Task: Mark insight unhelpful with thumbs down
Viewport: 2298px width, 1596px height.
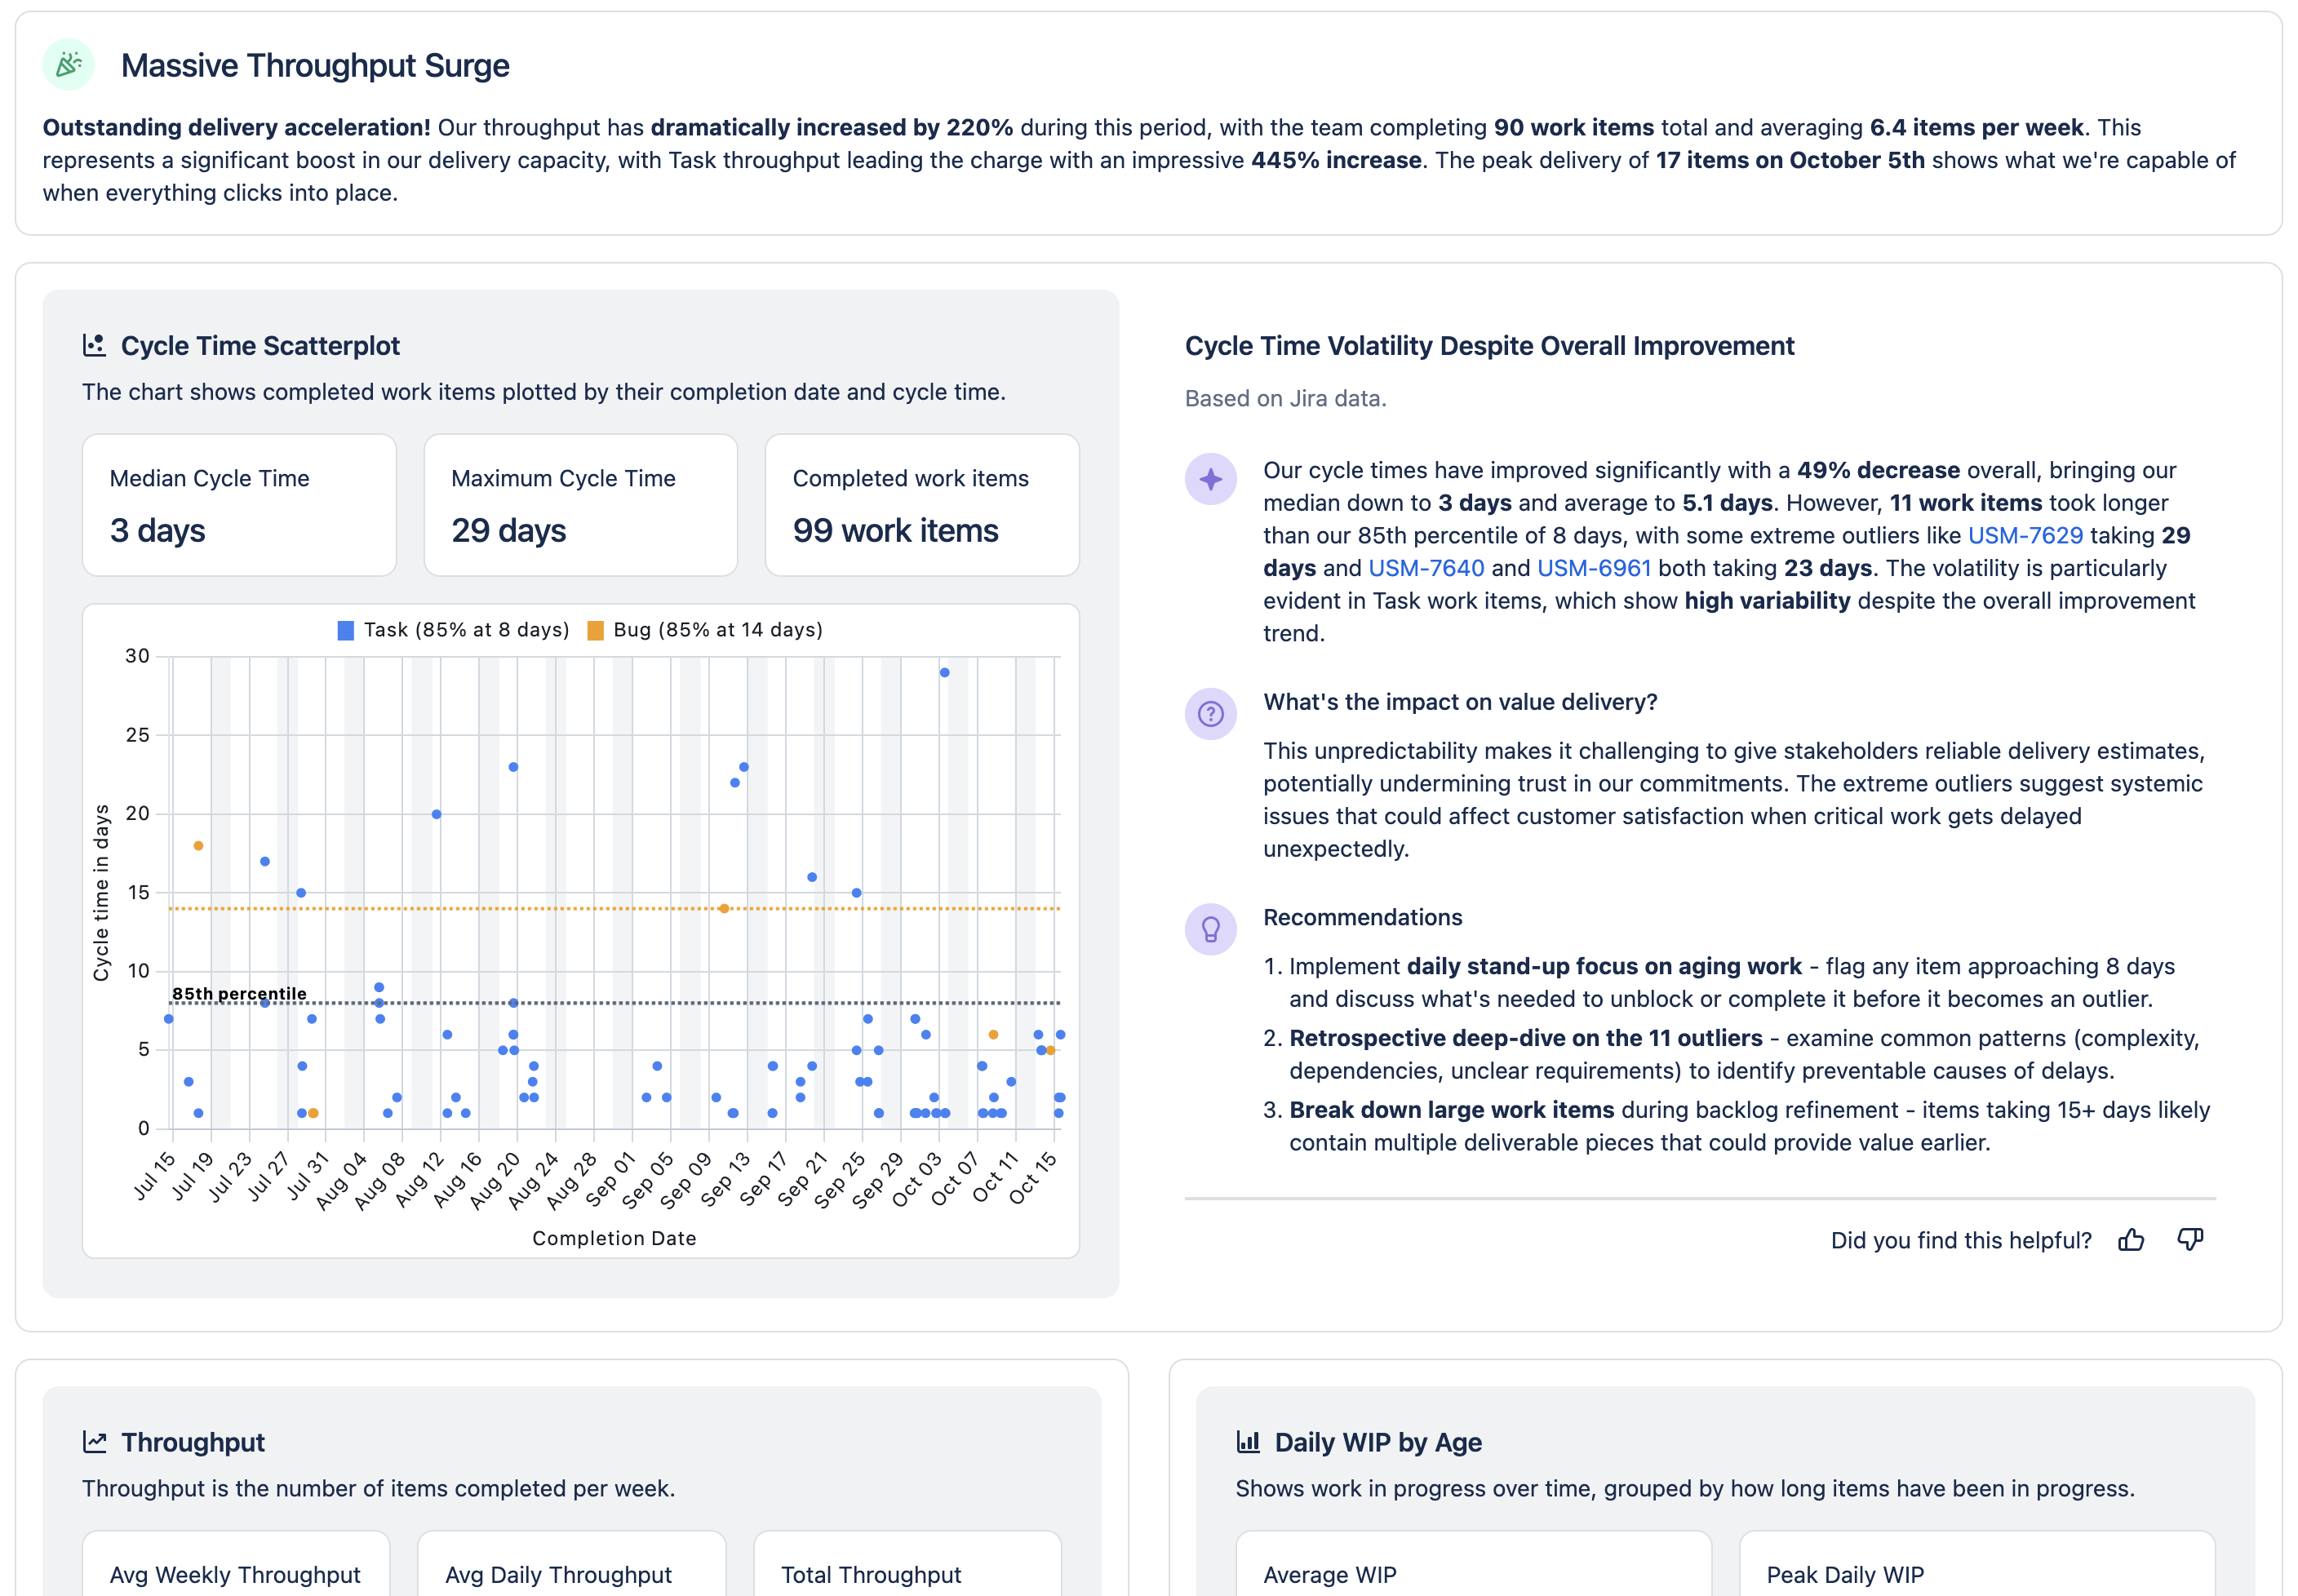Action: tap(2190, 1240)
